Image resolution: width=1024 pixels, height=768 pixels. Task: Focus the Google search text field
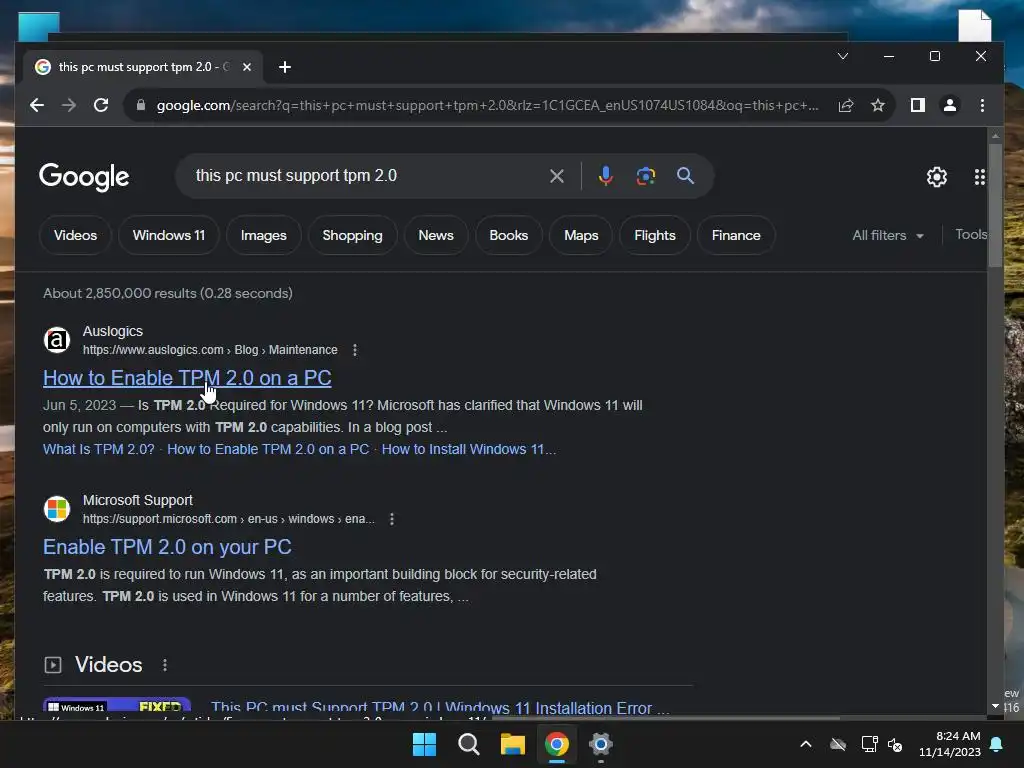366,176
